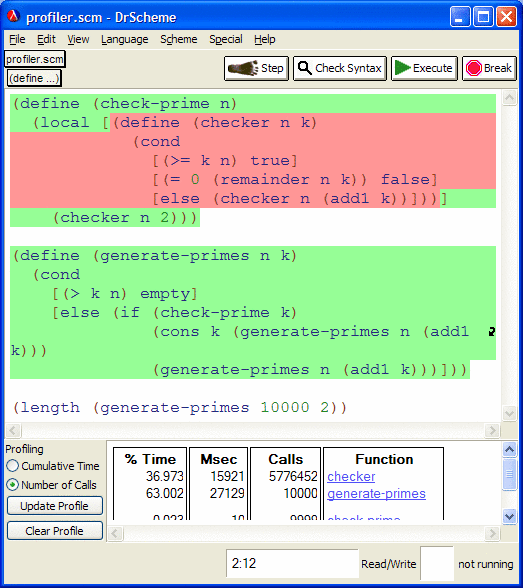The width and height of the screenshot is (523, 588).
Task: Click the 10000 calls value in table
Action: click(300, 494)
